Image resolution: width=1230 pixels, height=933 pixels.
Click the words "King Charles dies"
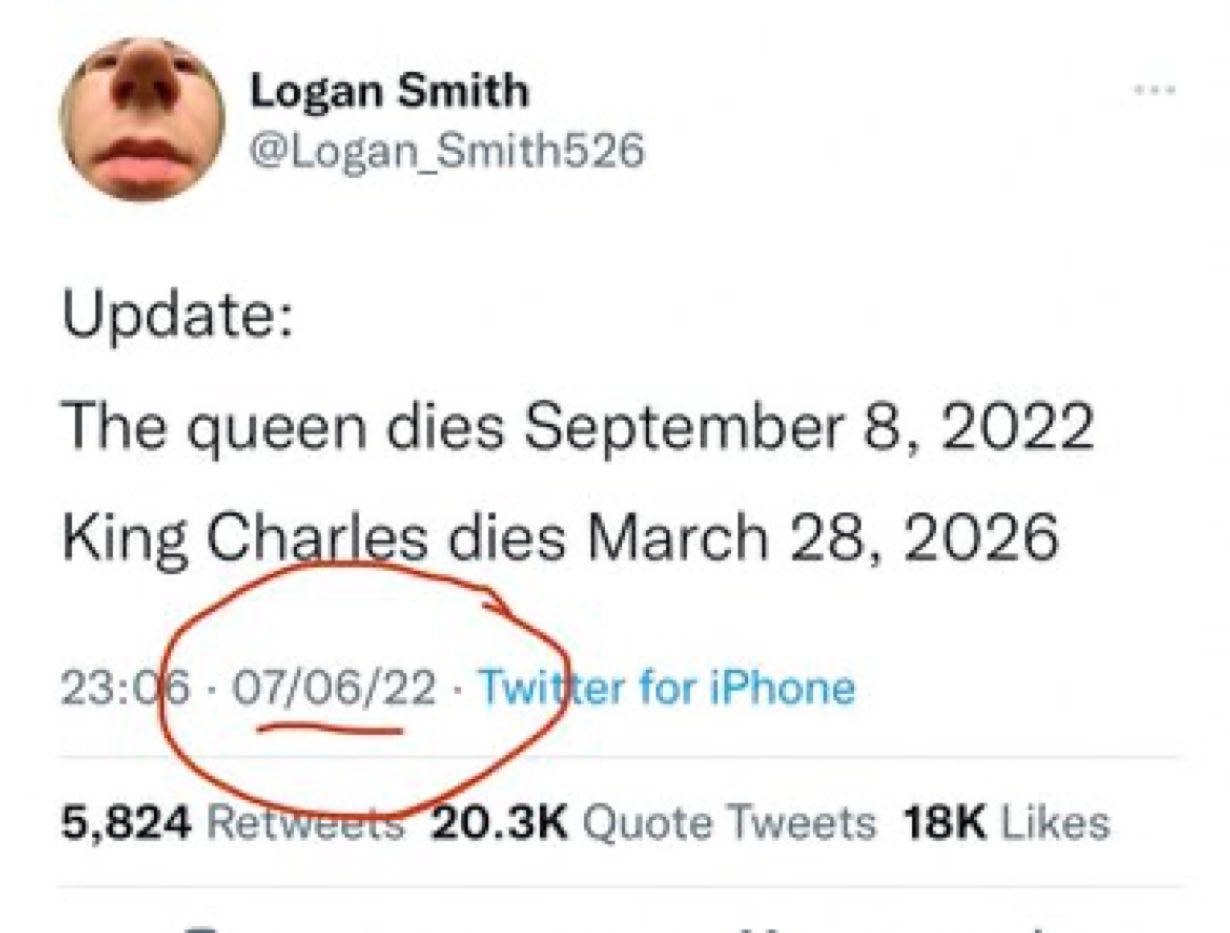(x=311, y=539)
